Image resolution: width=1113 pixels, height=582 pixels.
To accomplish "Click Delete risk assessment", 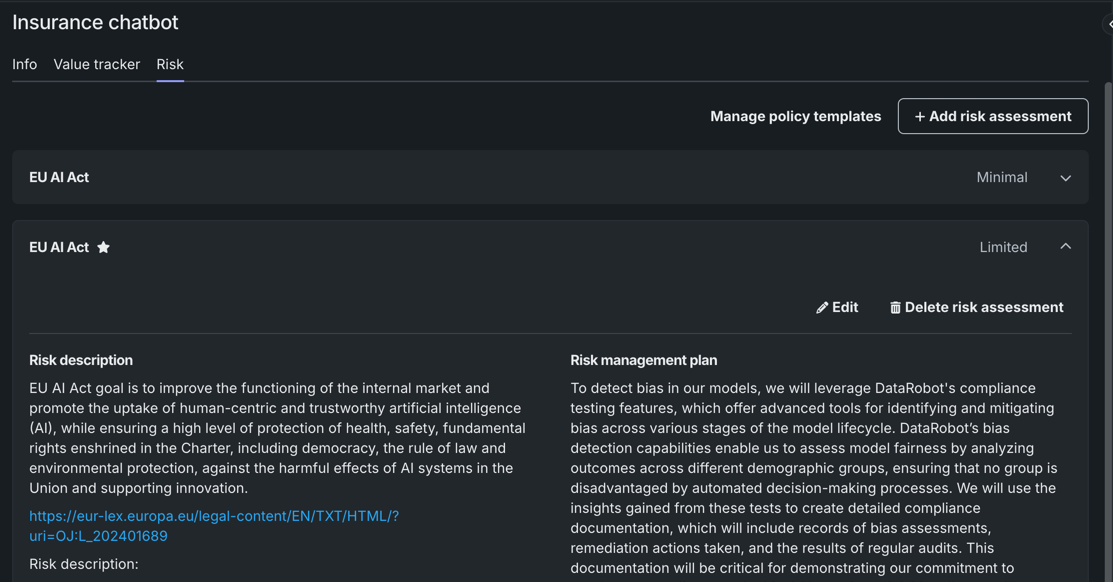I will tap(983, 308).
